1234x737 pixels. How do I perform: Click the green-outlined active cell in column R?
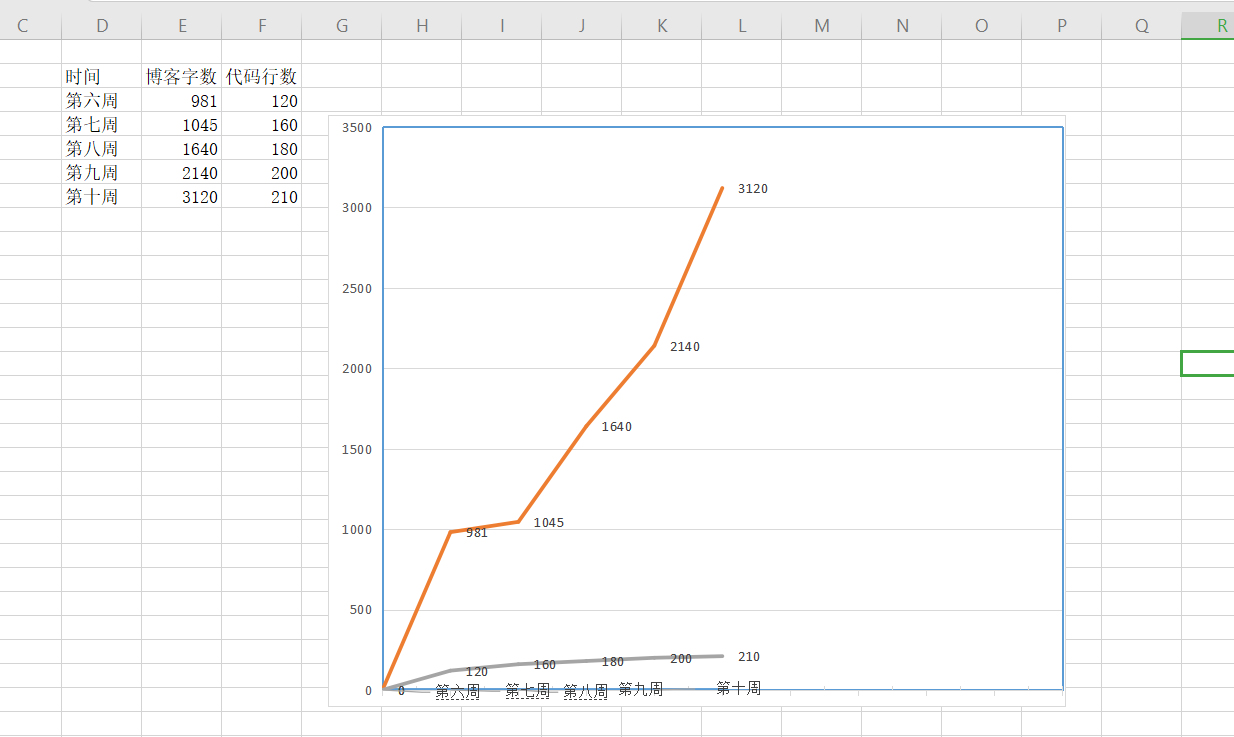1208,364
